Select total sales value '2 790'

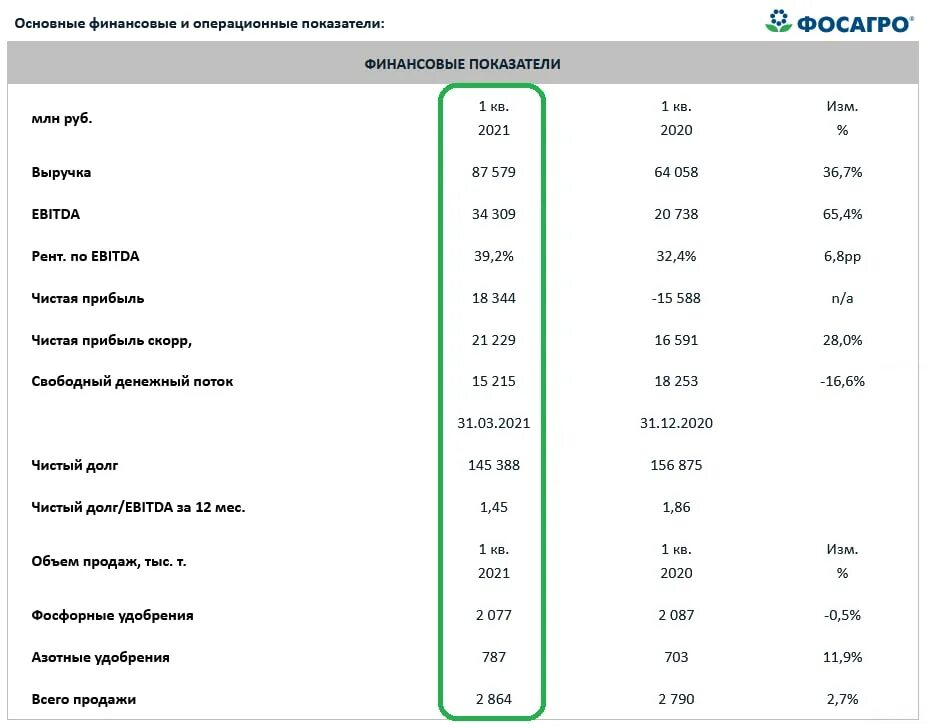click(x=676, y=700)
